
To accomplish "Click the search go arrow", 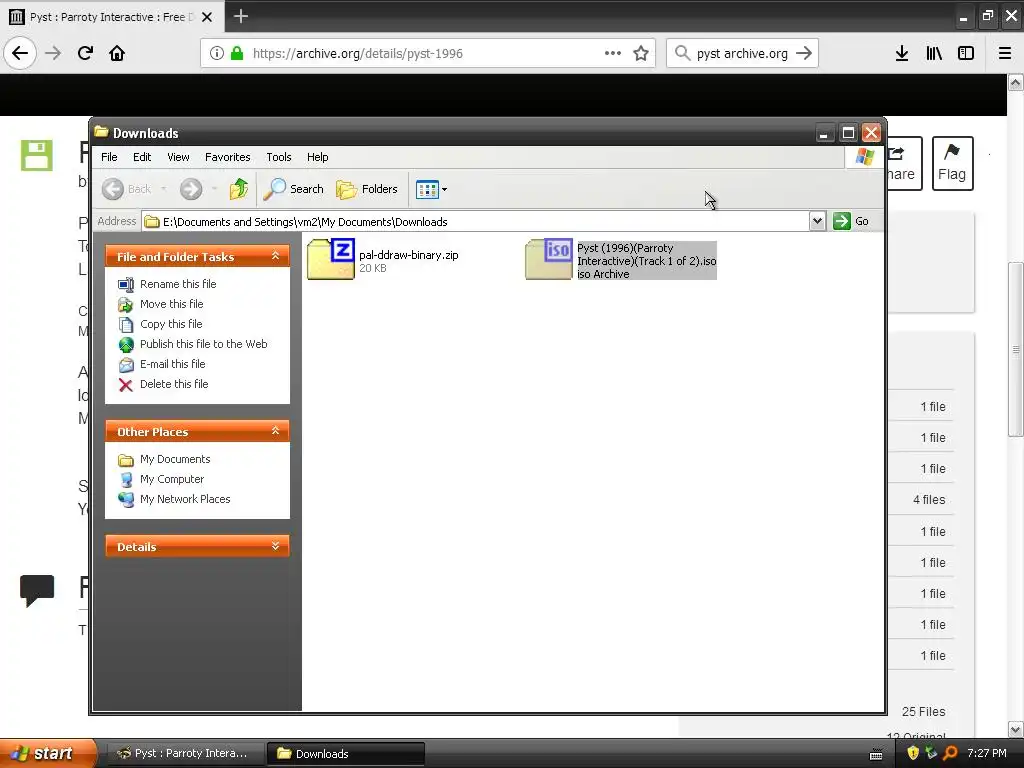I will [x=804, y=53].
